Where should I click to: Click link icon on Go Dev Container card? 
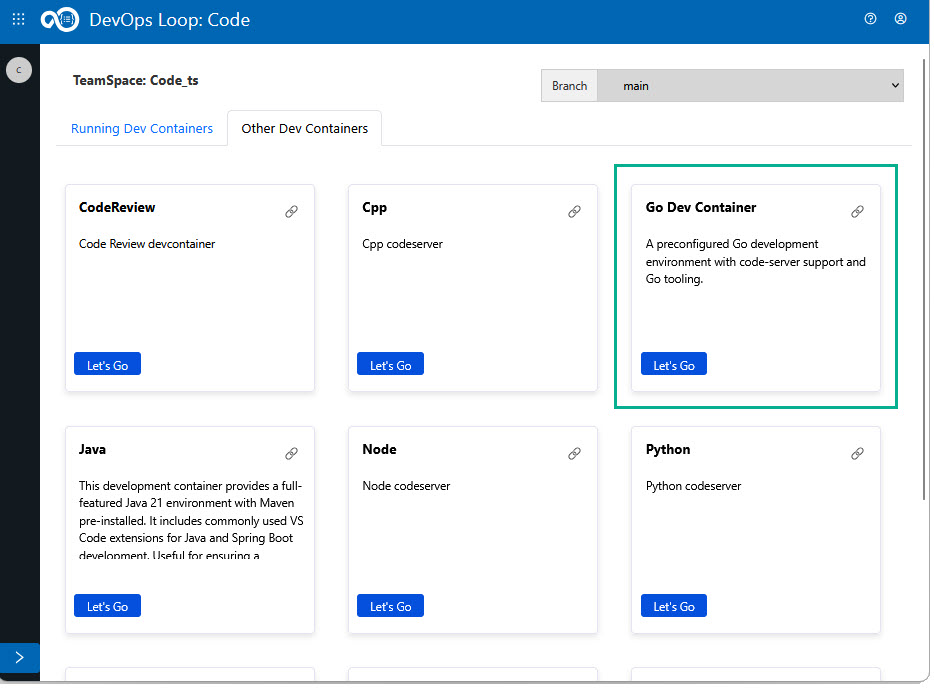coord(857,212)
